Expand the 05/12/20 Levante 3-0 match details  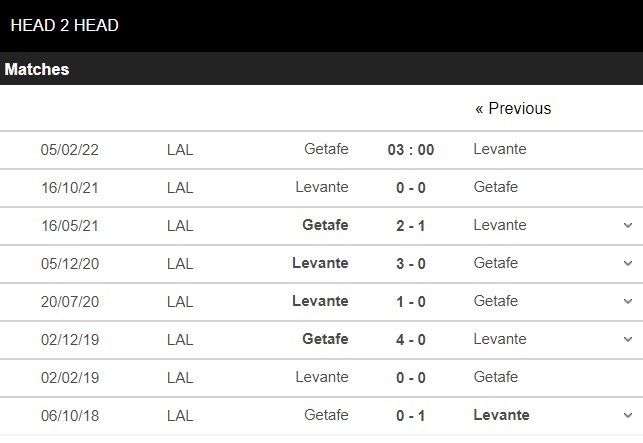[628, 264]
